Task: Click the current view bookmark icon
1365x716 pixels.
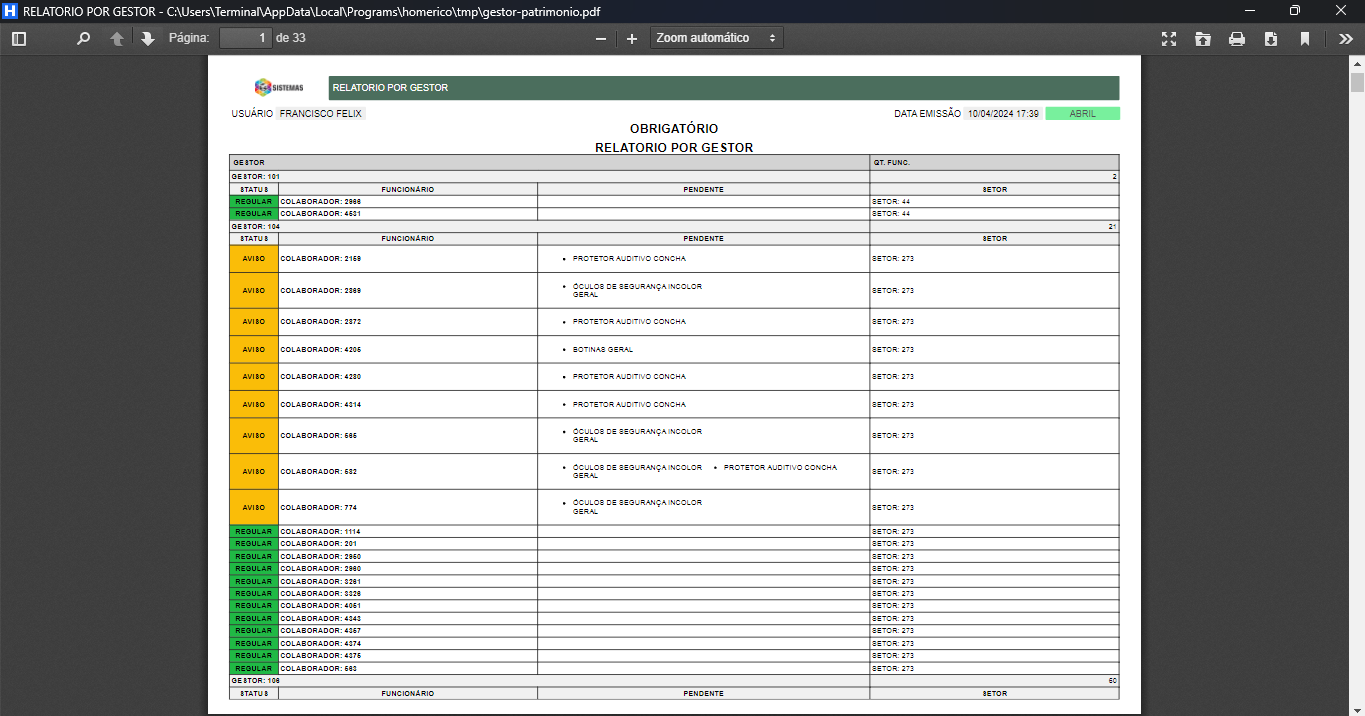Action: click(x=1305, y=39)
